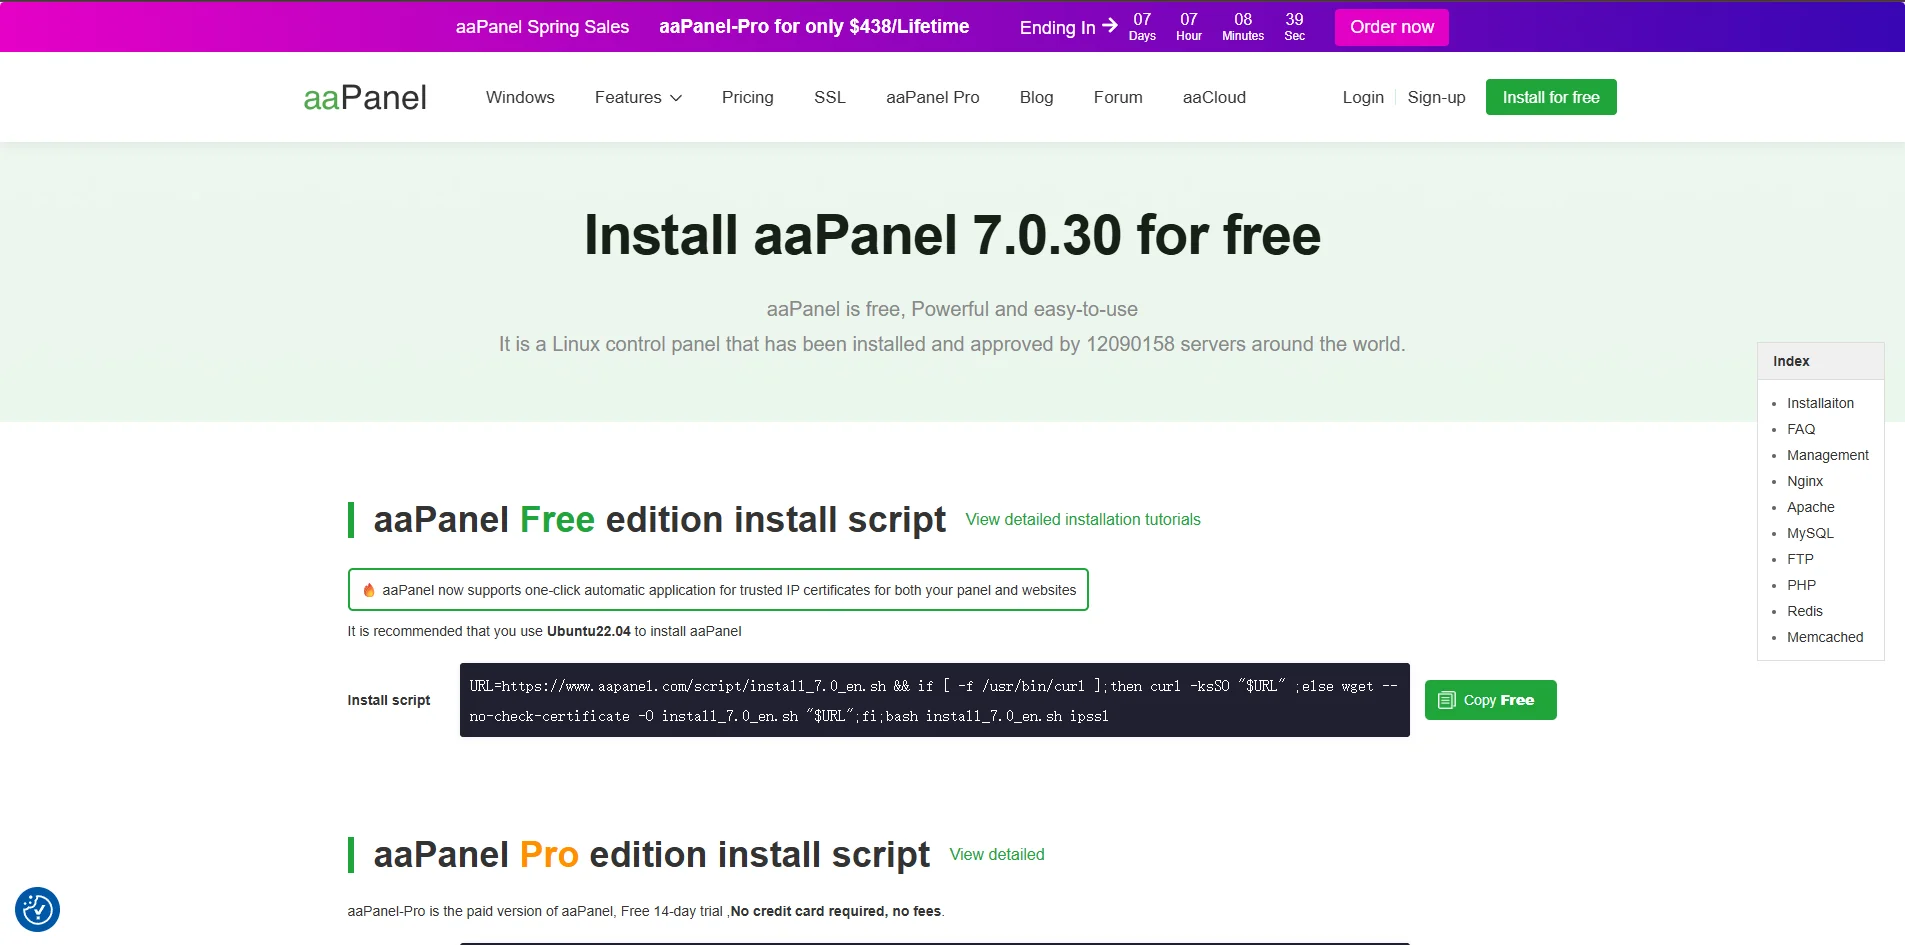Open the cookie consent settings icon
1905x945 pixels.
click(38, 909)
